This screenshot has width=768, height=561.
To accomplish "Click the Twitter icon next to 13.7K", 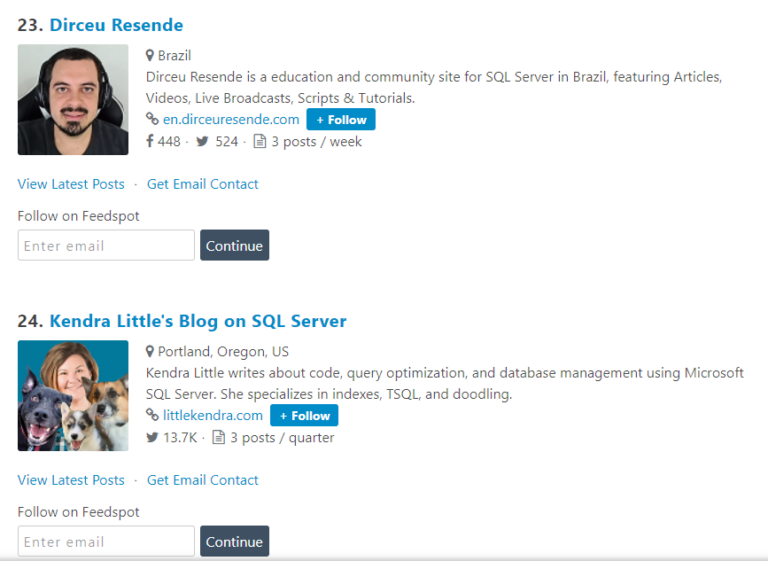I will (152, 438).
